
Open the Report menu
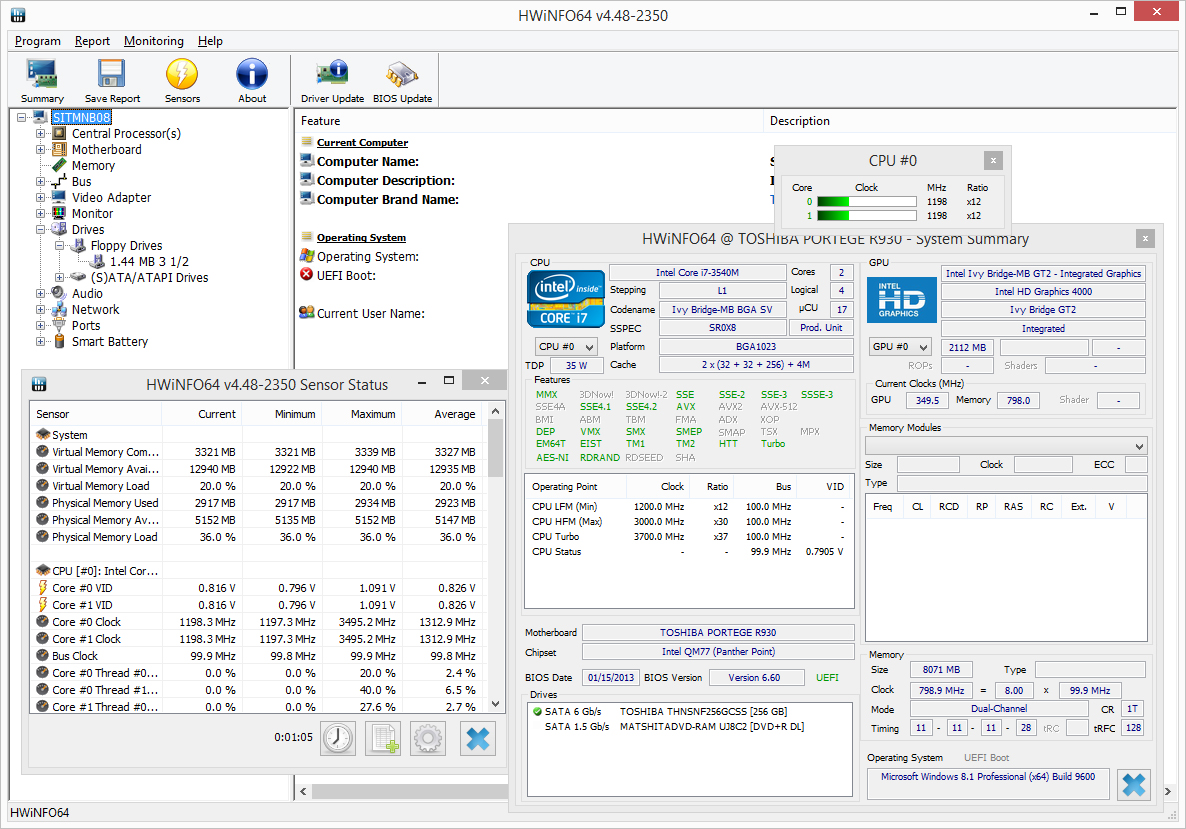92,41
